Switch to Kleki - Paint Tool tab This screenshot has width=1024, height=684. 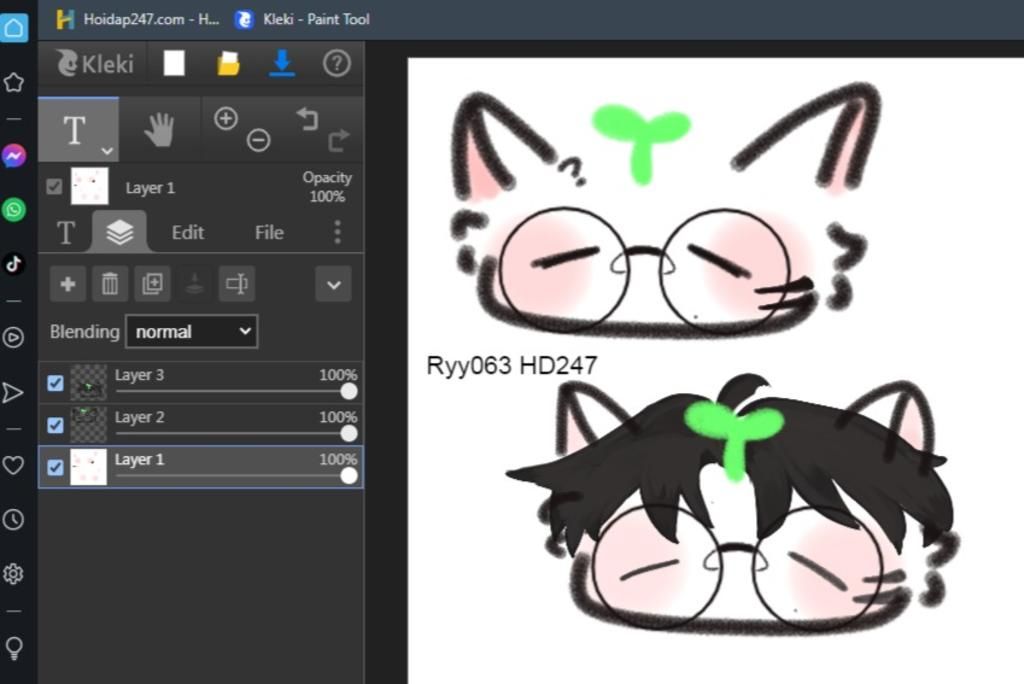[302, 20]
